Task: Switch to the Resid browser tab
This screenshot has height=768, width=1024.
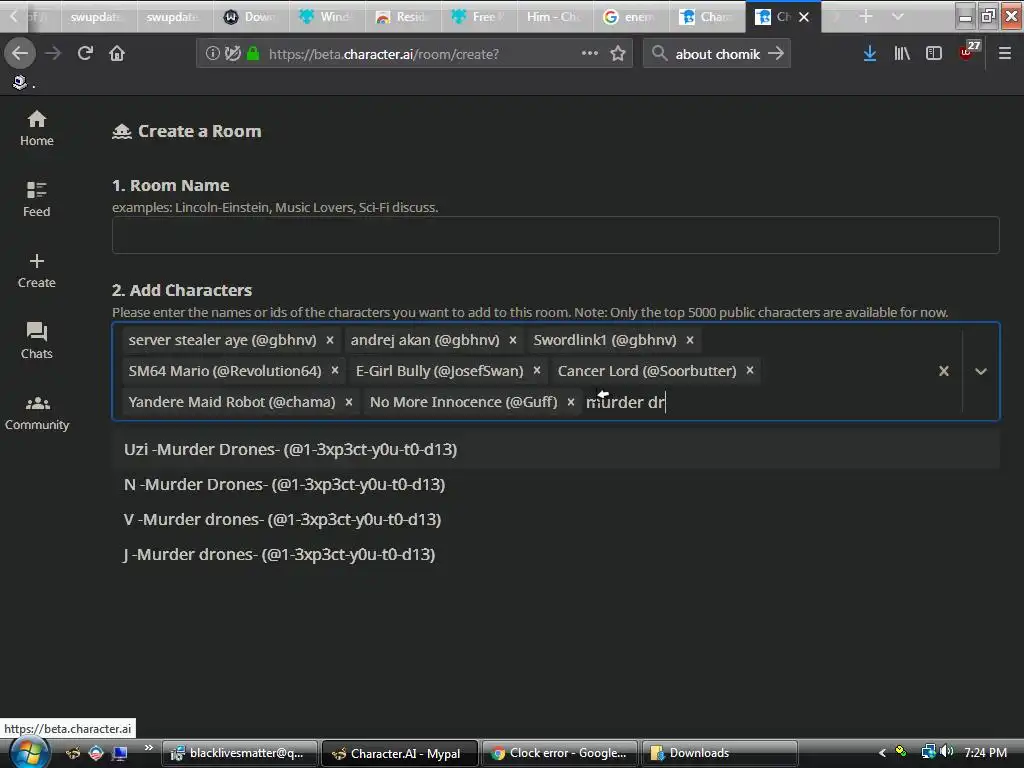Action: point(403,17)
